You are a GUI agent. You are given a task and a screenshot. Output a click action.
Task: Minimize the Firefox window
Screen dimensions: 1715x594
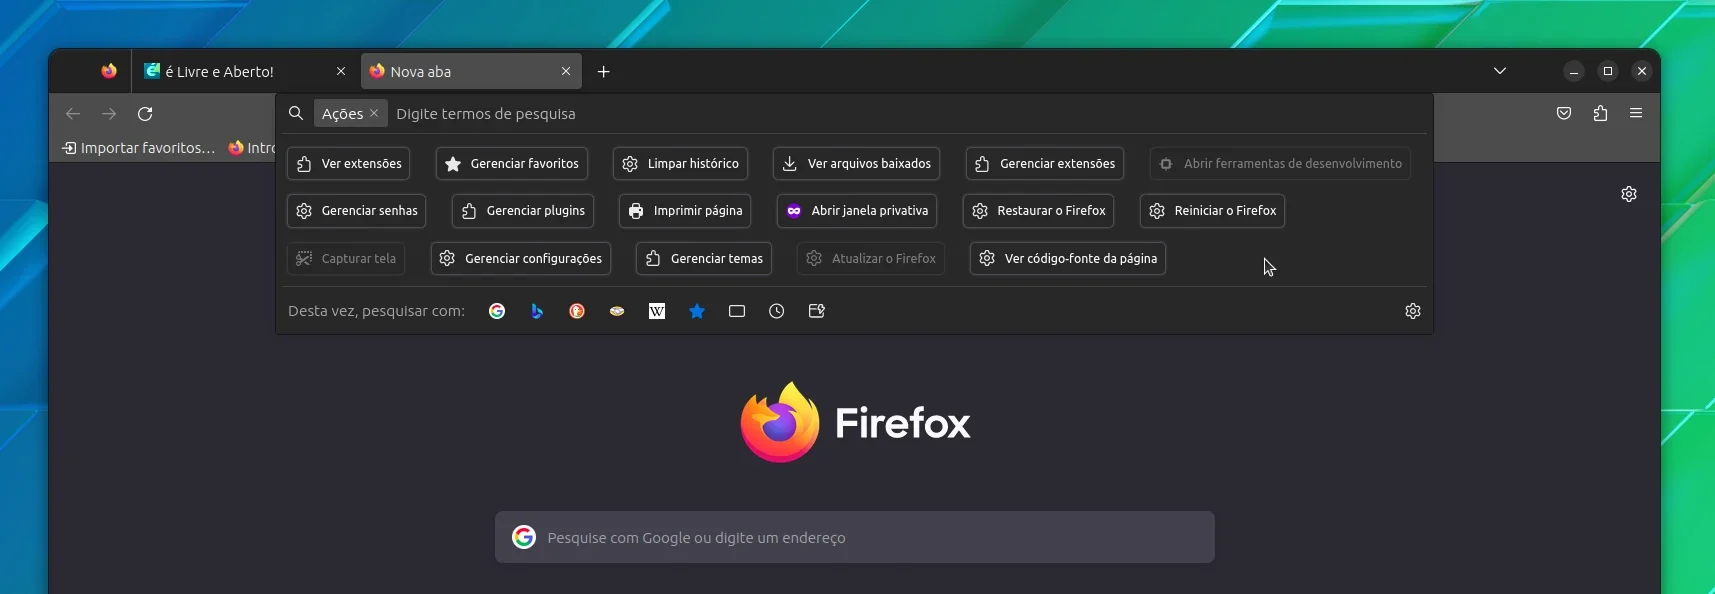(x=1574, y=71)
